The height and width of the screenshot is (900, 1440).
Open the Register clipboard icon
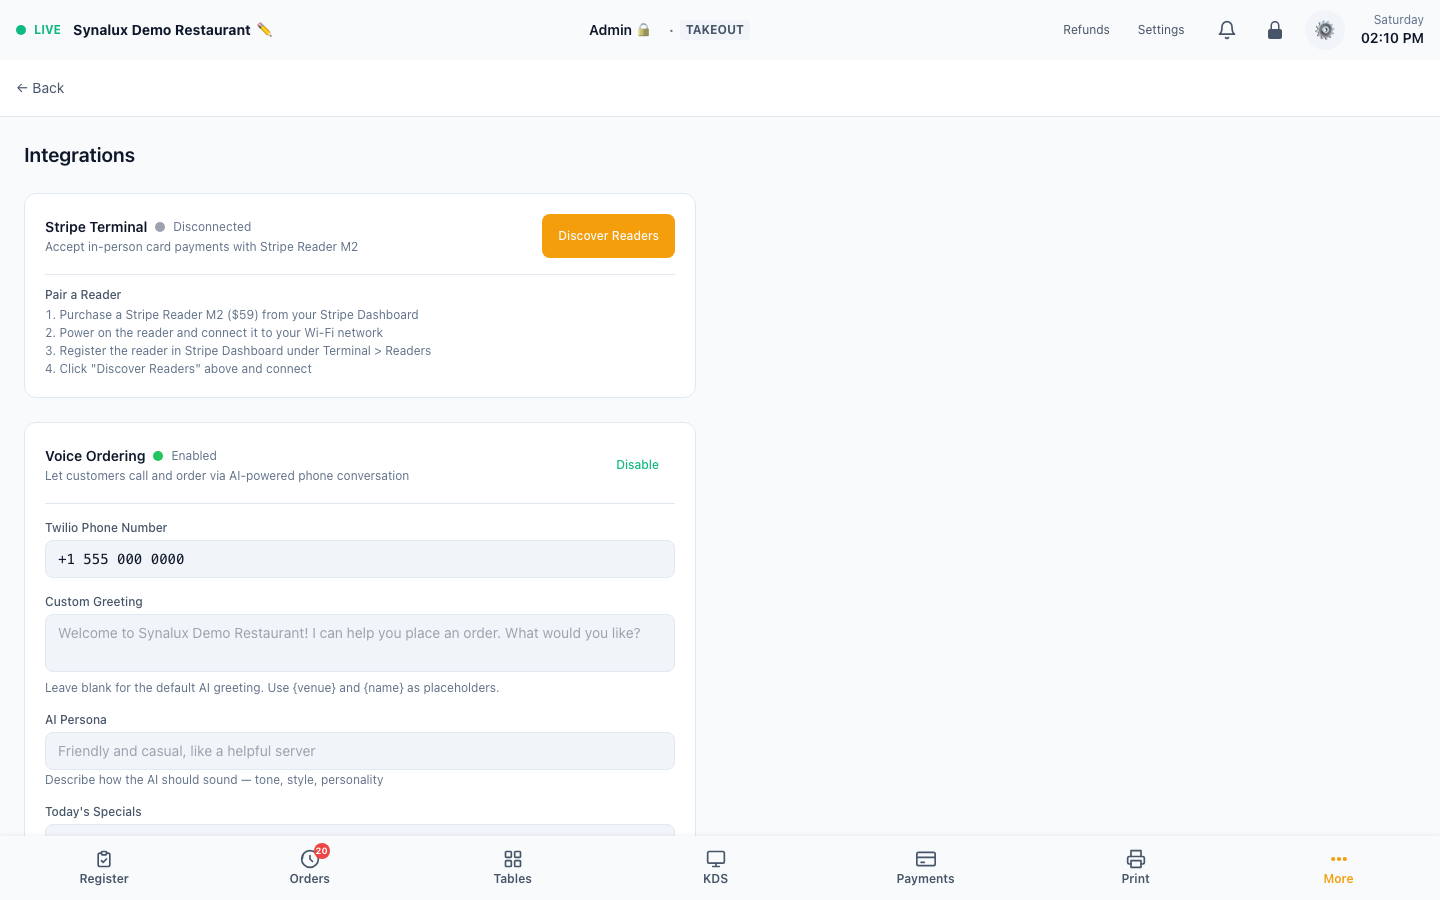104,859
